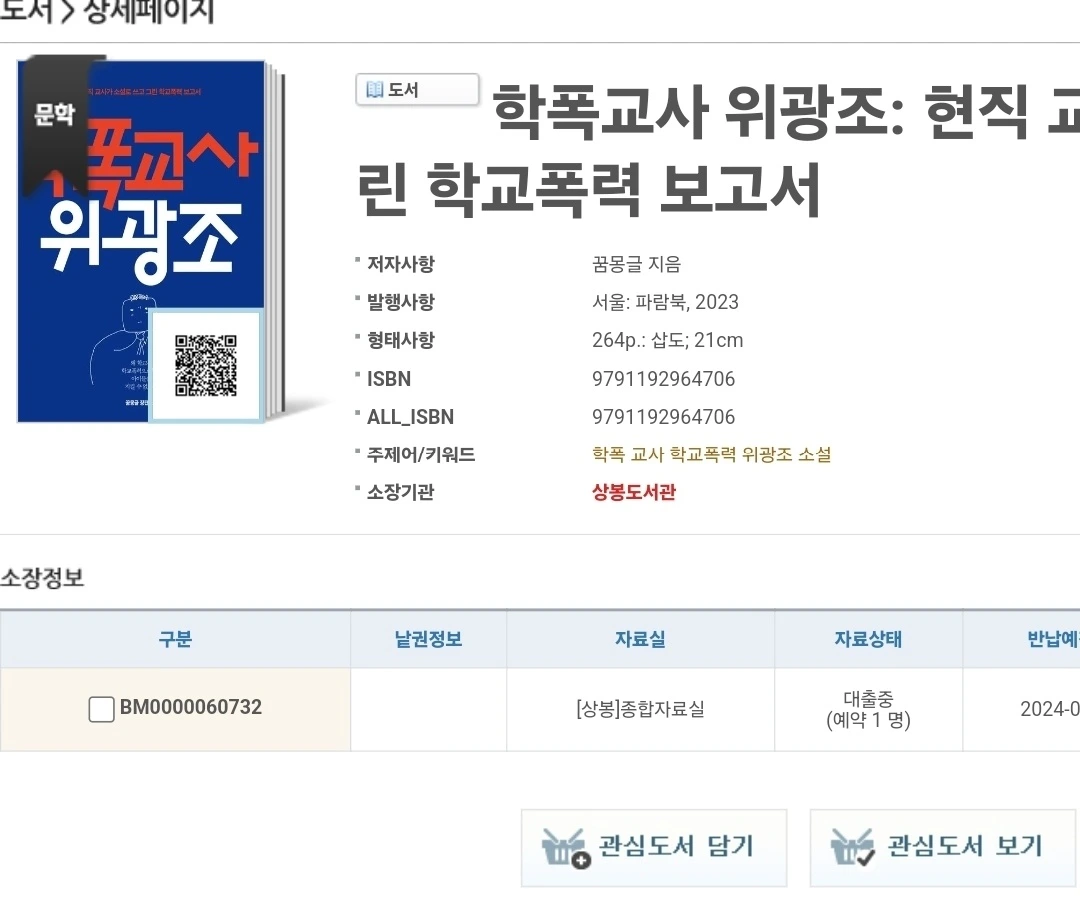Click the 관심도서 보기 button
Viewport: 1080px width, 905px height.
[942, 848]
